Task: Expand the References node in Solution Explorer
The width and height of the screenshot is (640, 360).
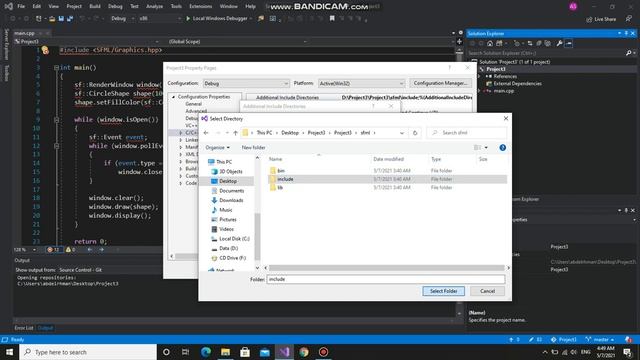Action: 480,76
